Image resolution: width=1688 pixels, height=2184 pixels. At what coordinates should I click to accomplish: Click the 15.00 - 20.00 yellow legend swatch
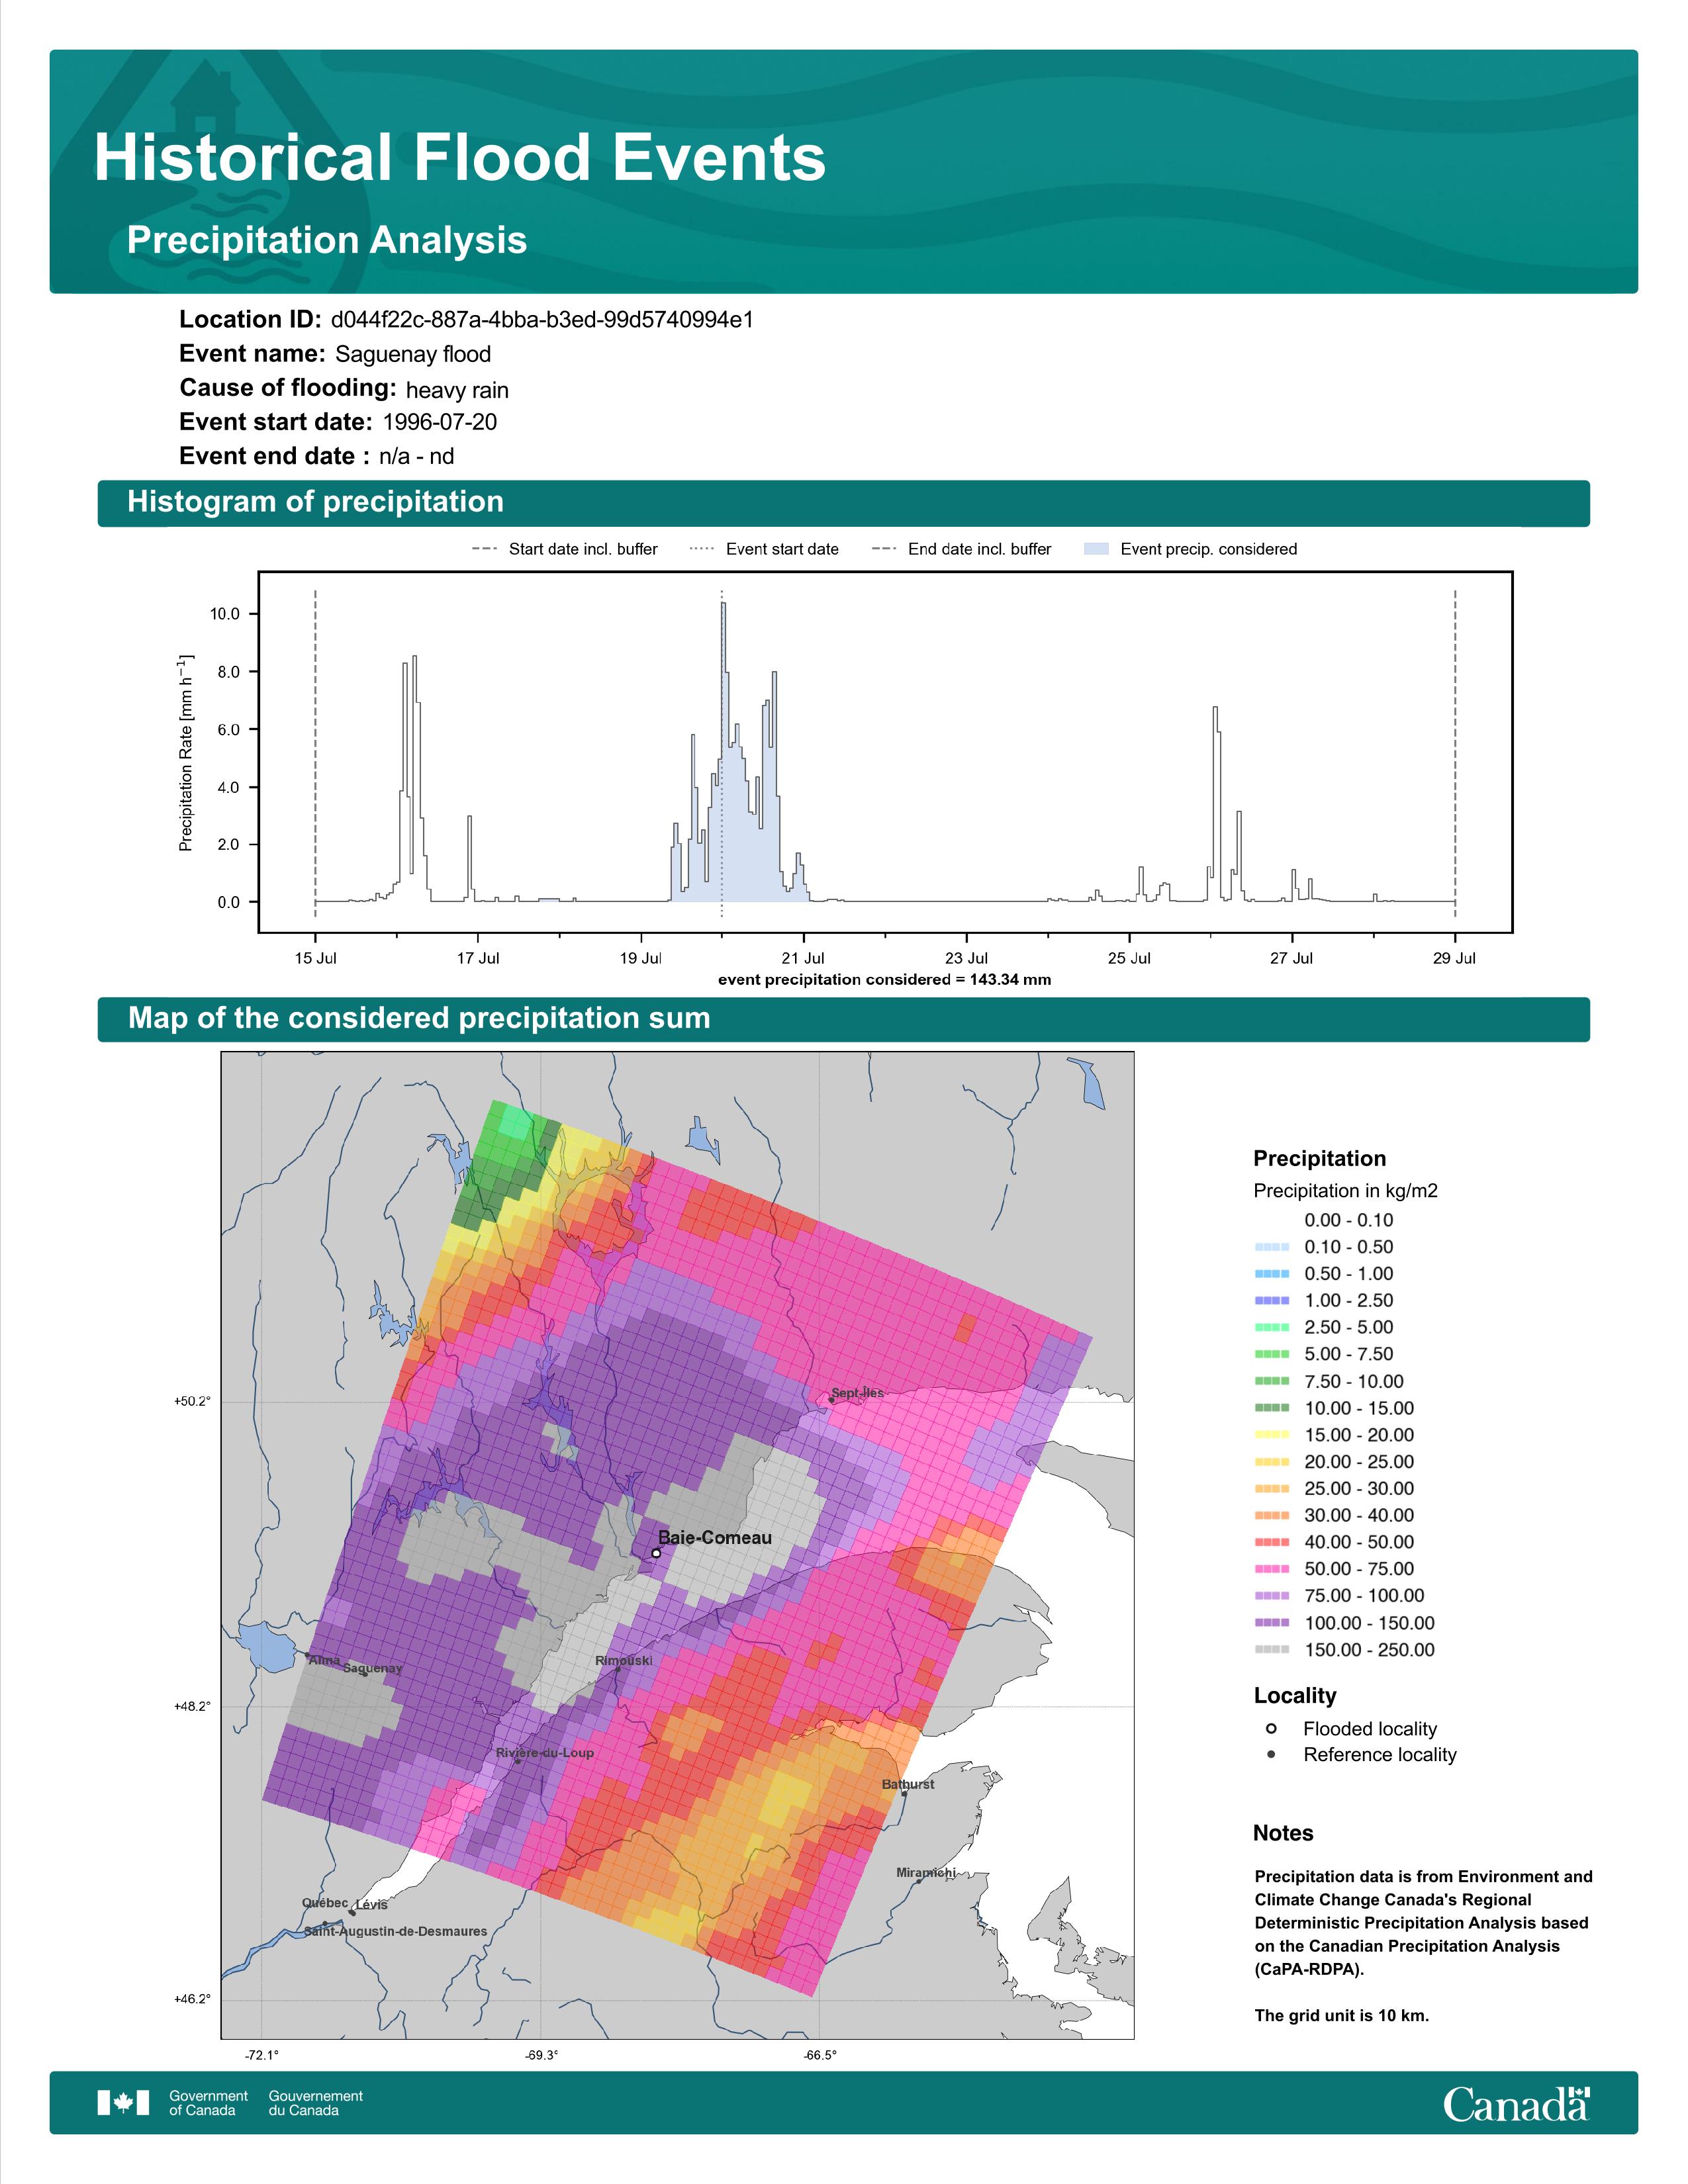click(x=1271, y=1435)
